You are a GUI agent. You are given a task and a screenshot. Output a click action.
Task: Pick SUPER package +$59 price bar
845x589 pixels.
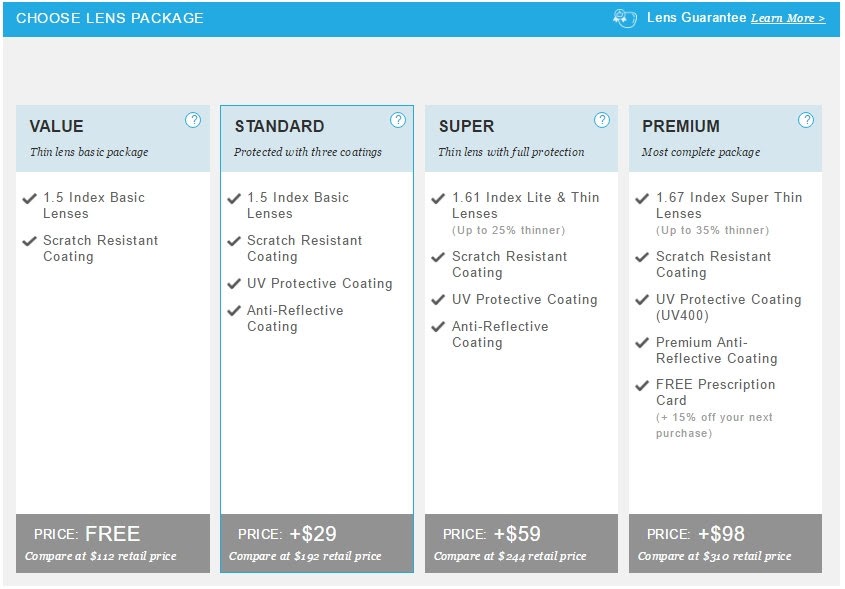tap(521, 543)
